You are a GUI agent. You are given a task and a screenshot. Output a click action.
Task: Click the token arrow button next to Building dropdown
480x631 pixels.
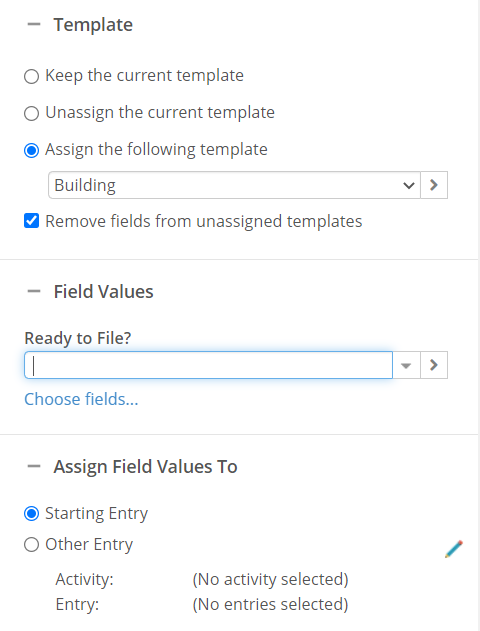pyautogui.click(x=434, y=185)
